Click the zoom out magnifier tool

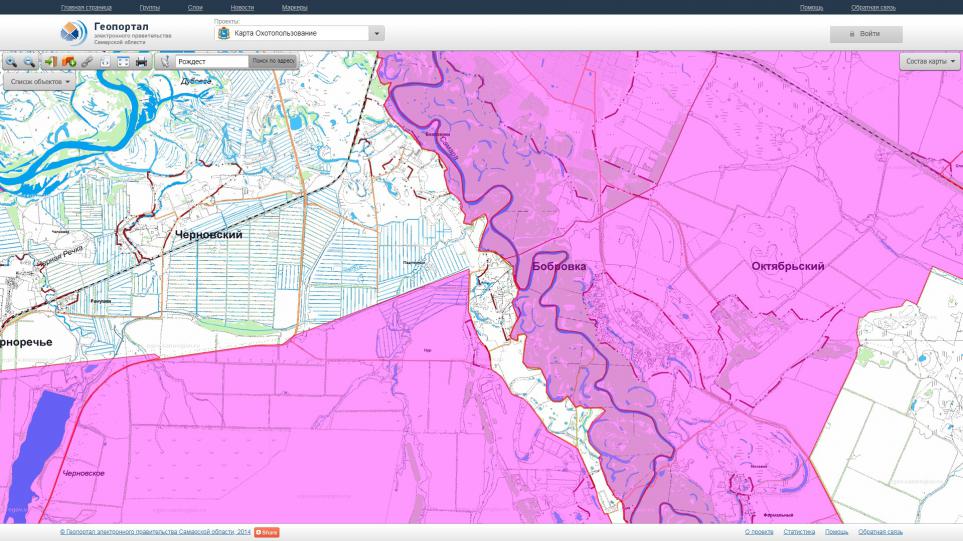coord(30,62)
